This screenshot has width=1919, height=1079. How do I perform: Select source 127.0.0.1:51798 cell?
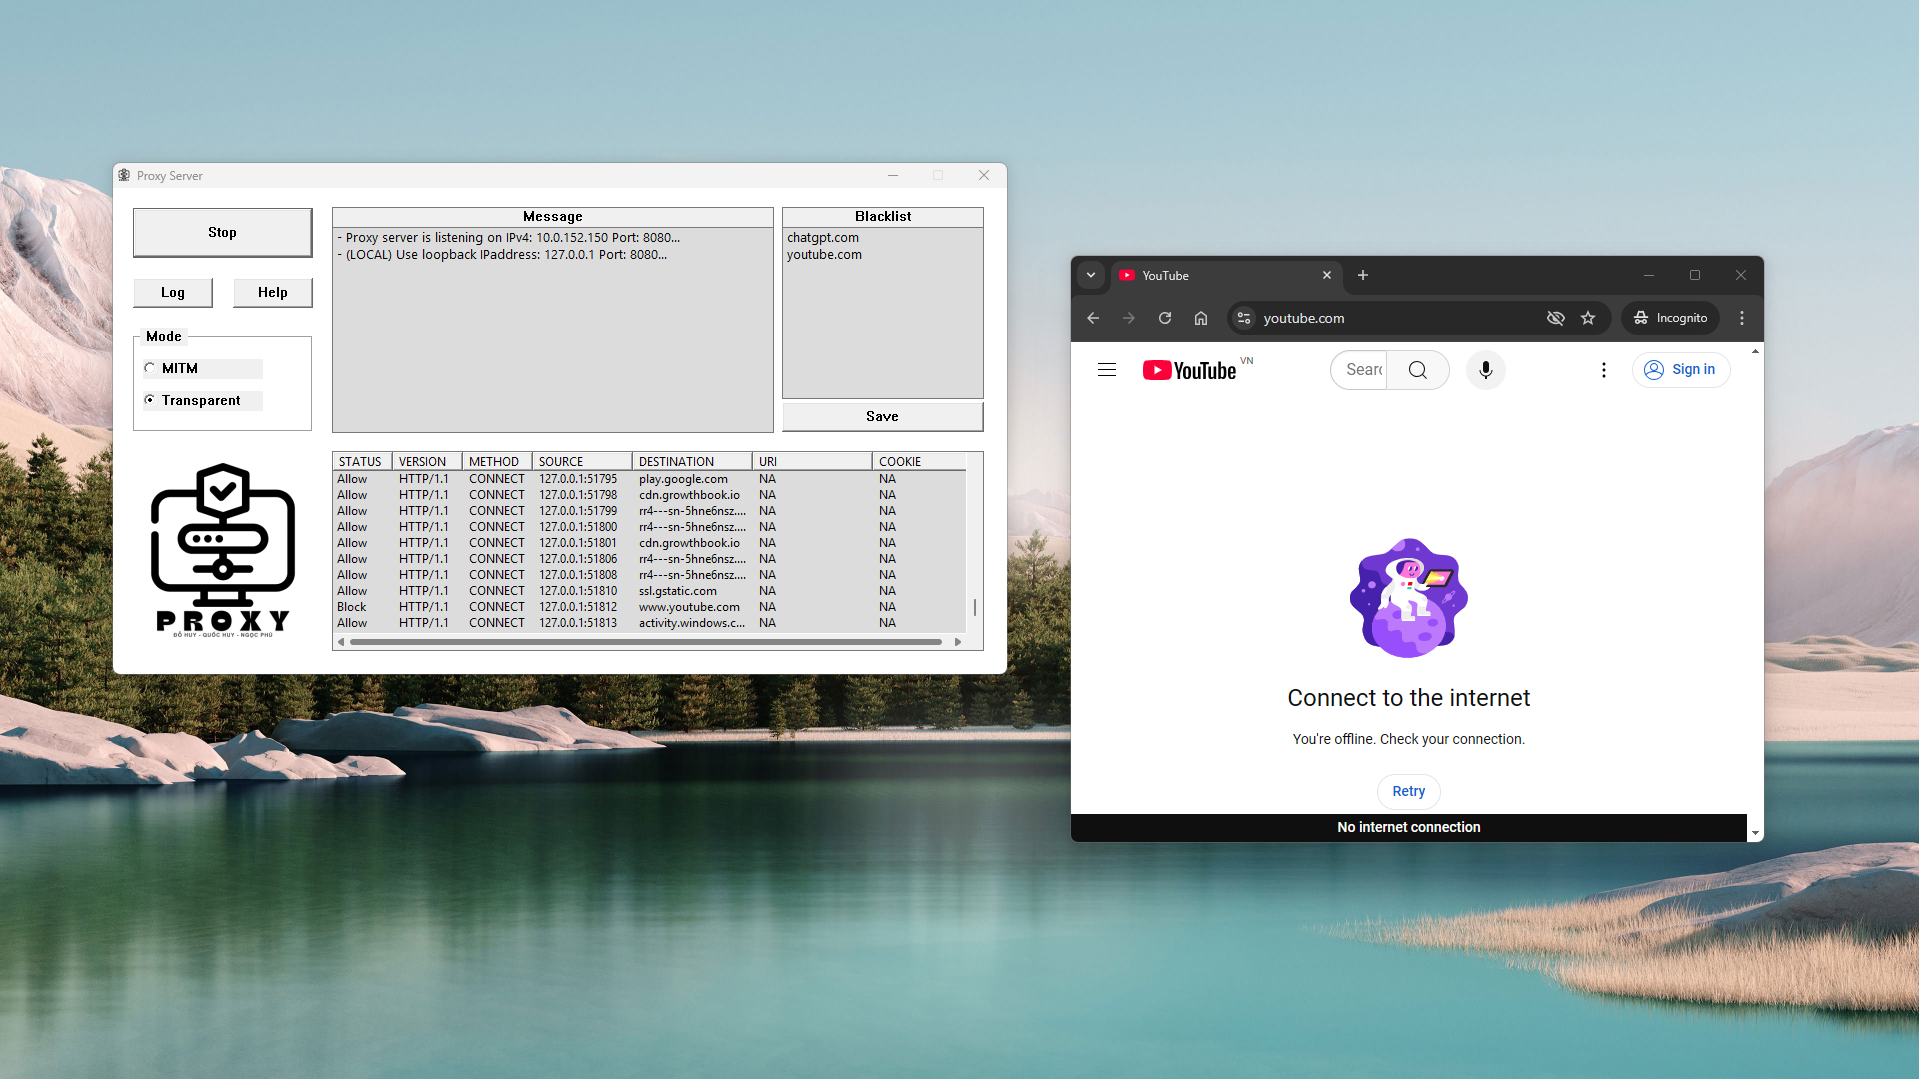[578, 495]
